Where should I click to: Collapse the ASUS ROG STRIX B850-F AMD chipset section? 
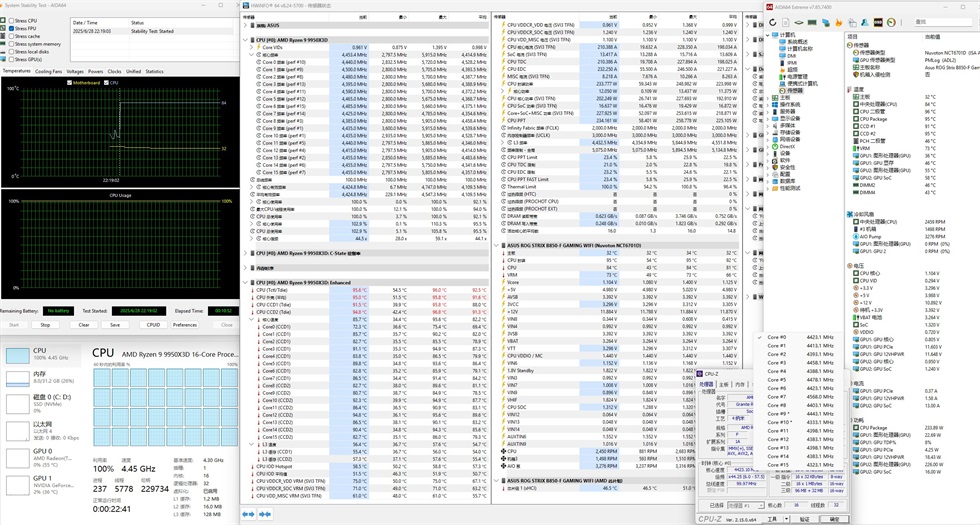(x=496, y=481)
